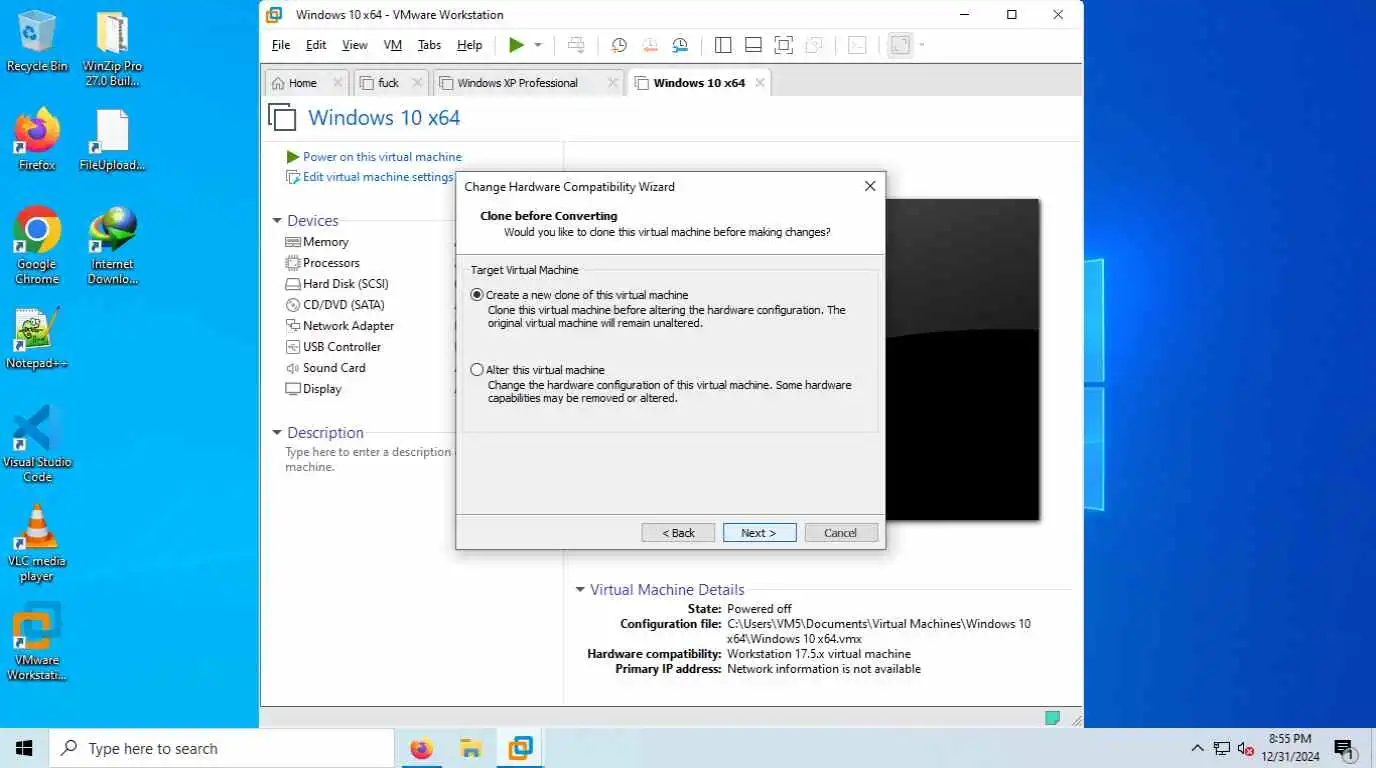Select the Google Chrome desktop shortcut

(37, 246)
